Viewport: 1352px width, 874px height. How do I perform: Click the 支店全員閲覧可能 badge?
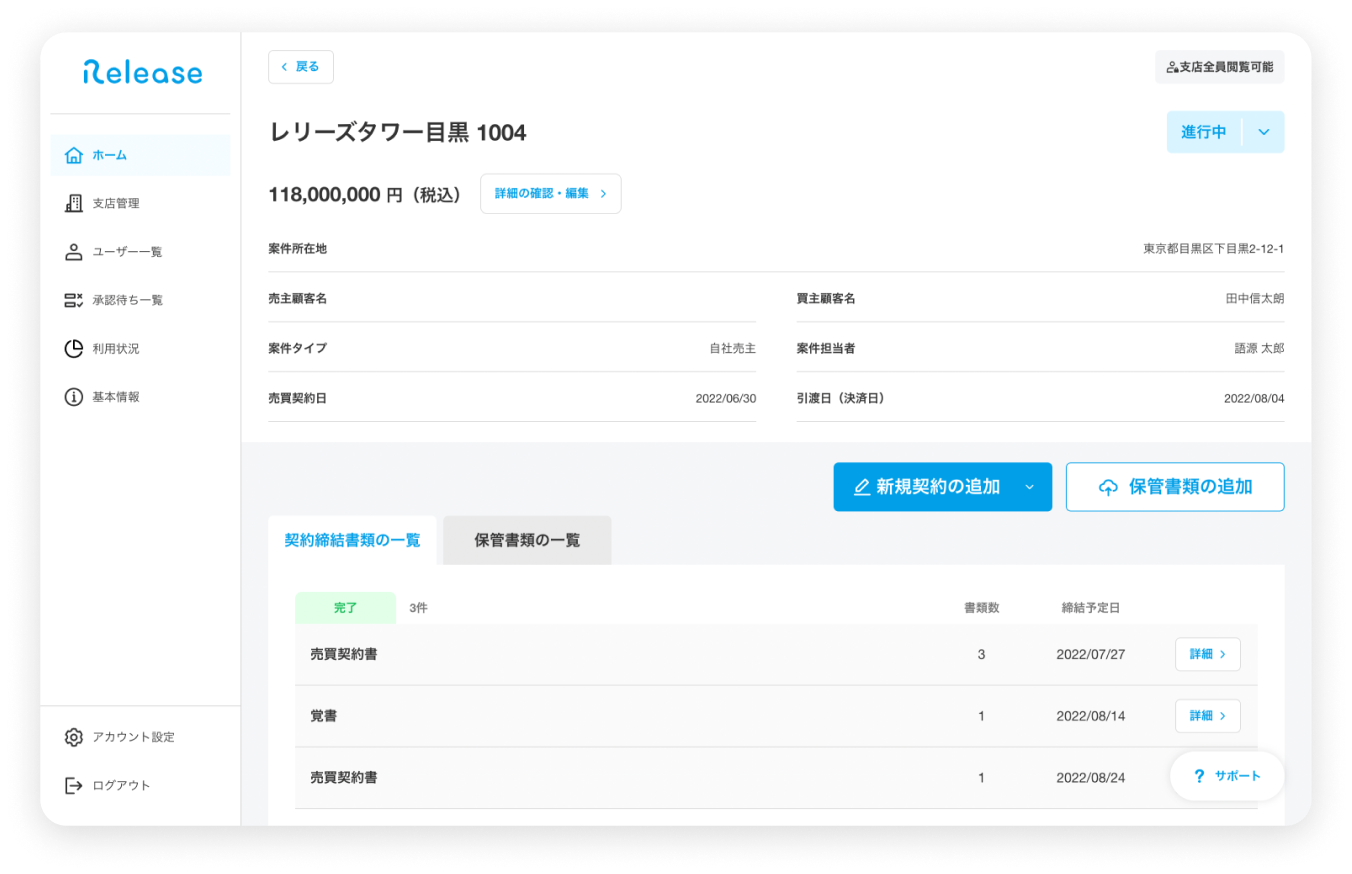pyautogui.click(x=1220, y=67)
